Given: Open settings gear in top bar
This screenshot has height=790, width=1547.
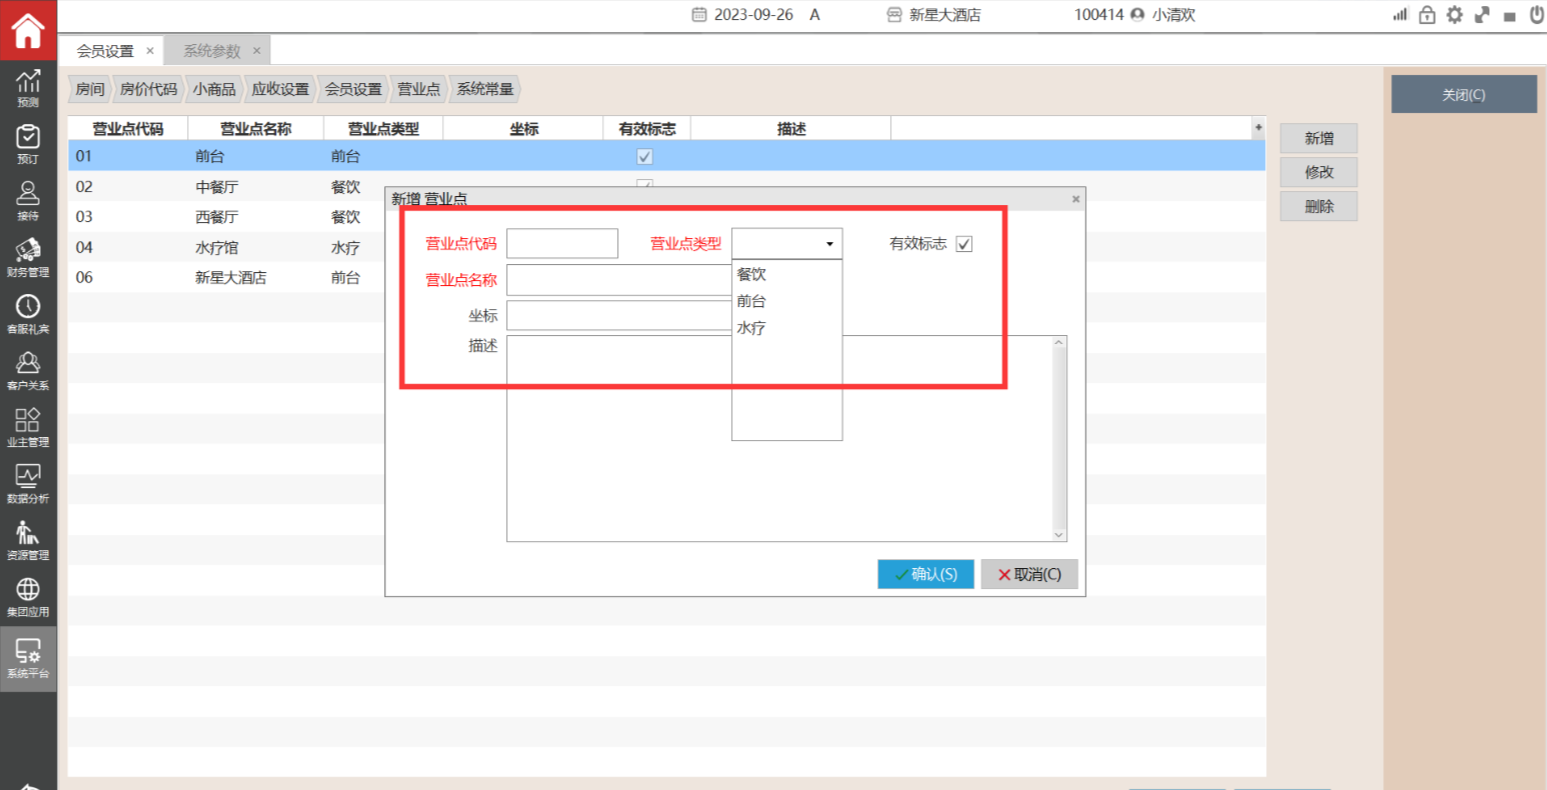Looking at the screenshot, I should tap(1454, 15).
